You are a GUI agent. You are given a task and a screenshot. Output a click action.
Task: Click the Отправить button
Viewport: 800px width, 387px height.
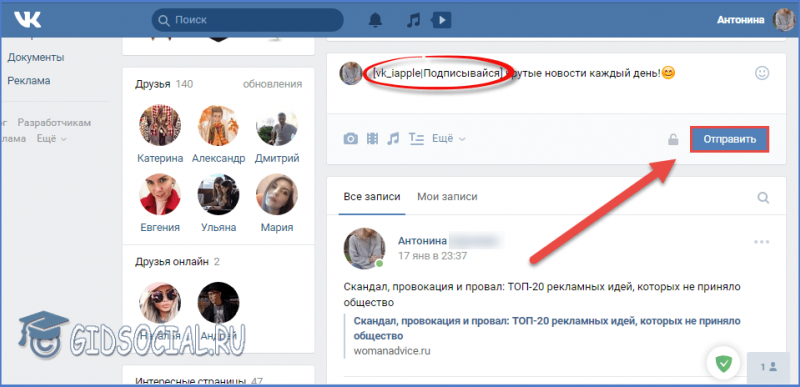click(x=730, y=139)
